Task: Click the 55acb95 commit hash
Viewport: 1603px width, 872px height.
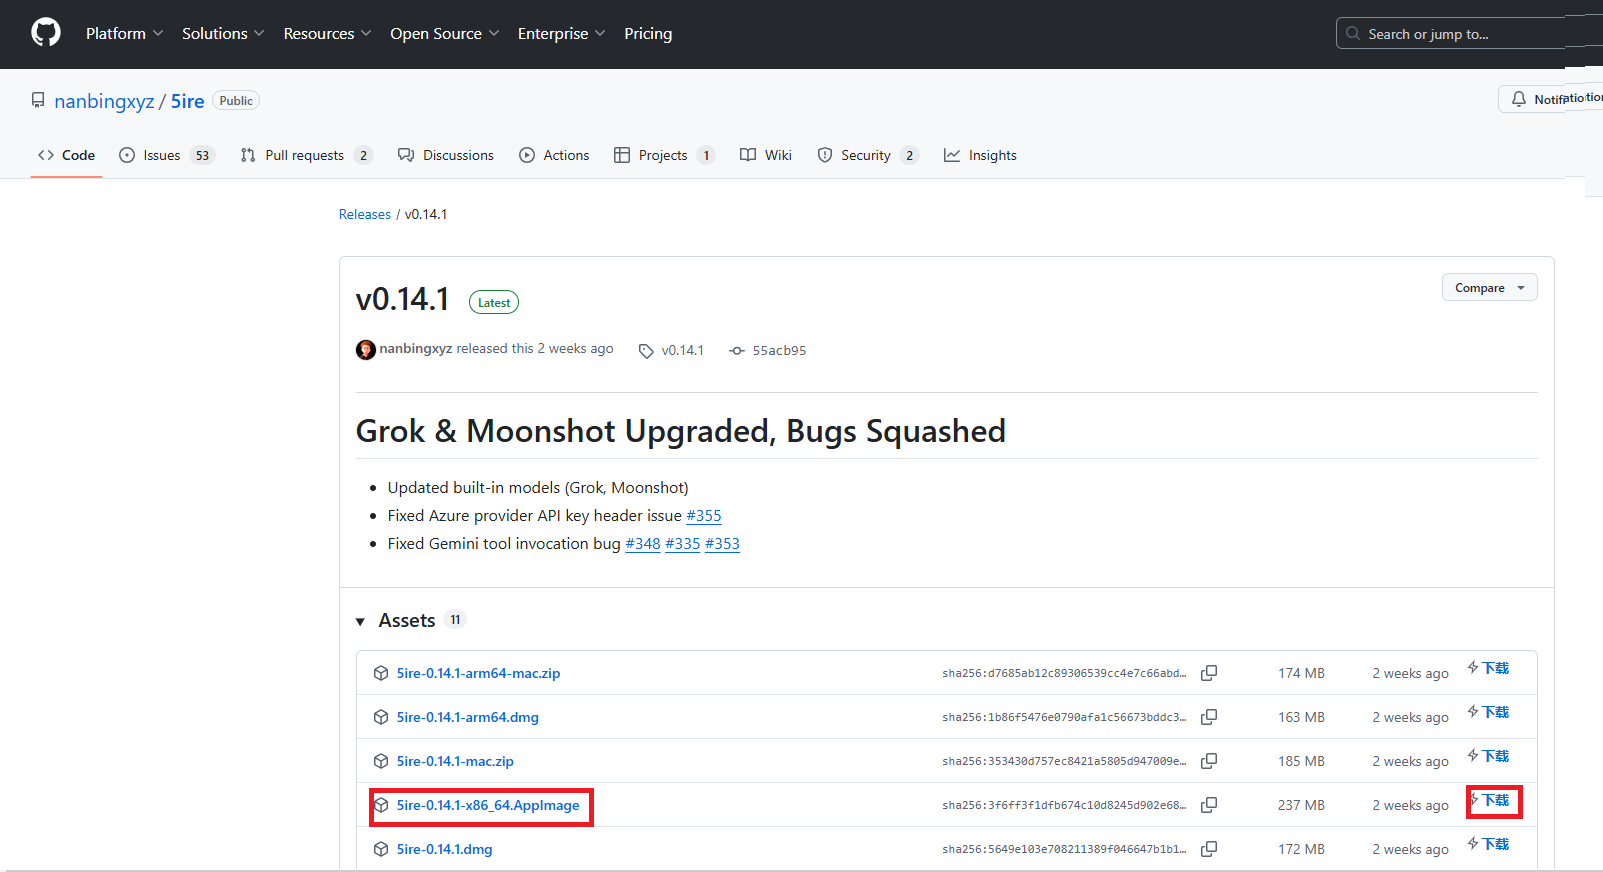Action: coord(778,350)
